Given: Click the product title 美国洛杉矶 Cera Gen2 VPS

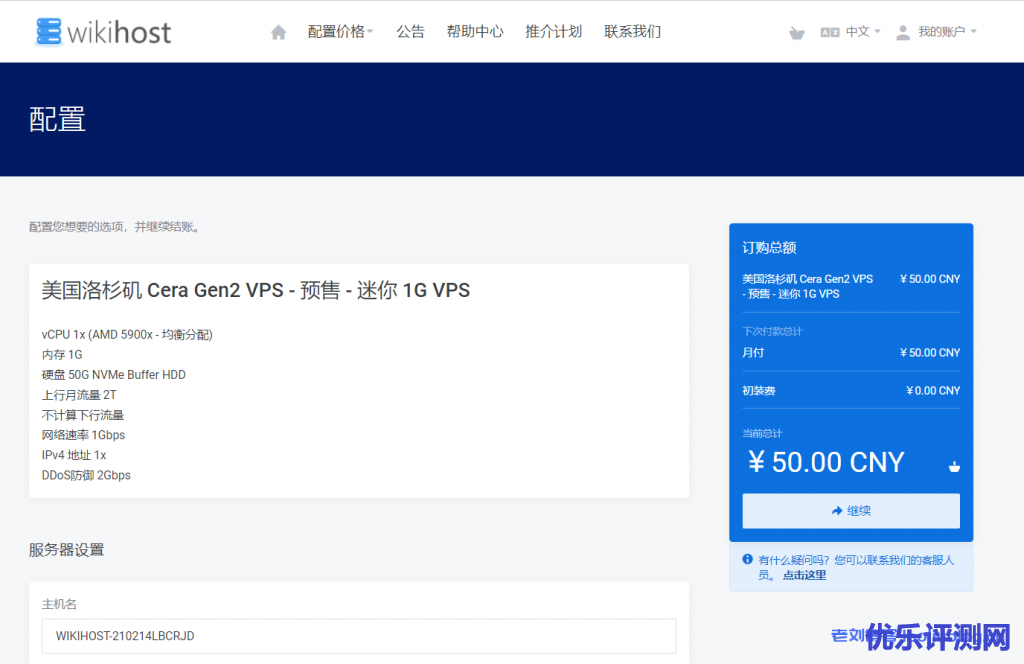Looking at the screenshot, I should click(255, 290).
